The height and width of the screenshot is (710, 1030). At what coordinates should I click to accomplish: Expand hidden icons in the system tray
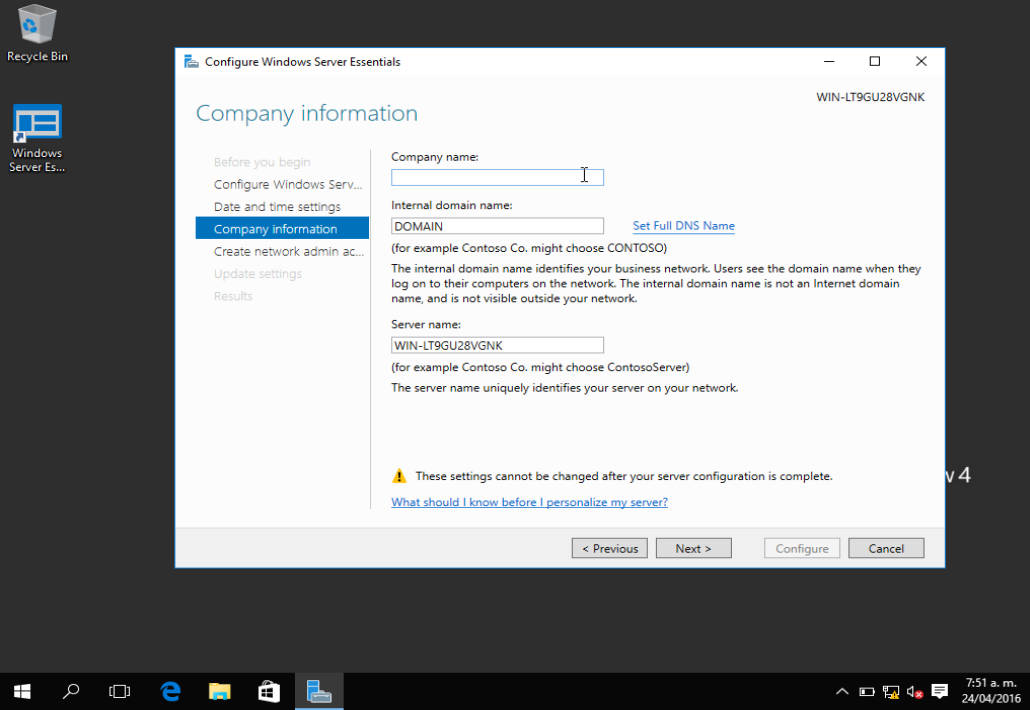[x=842, y=690]
